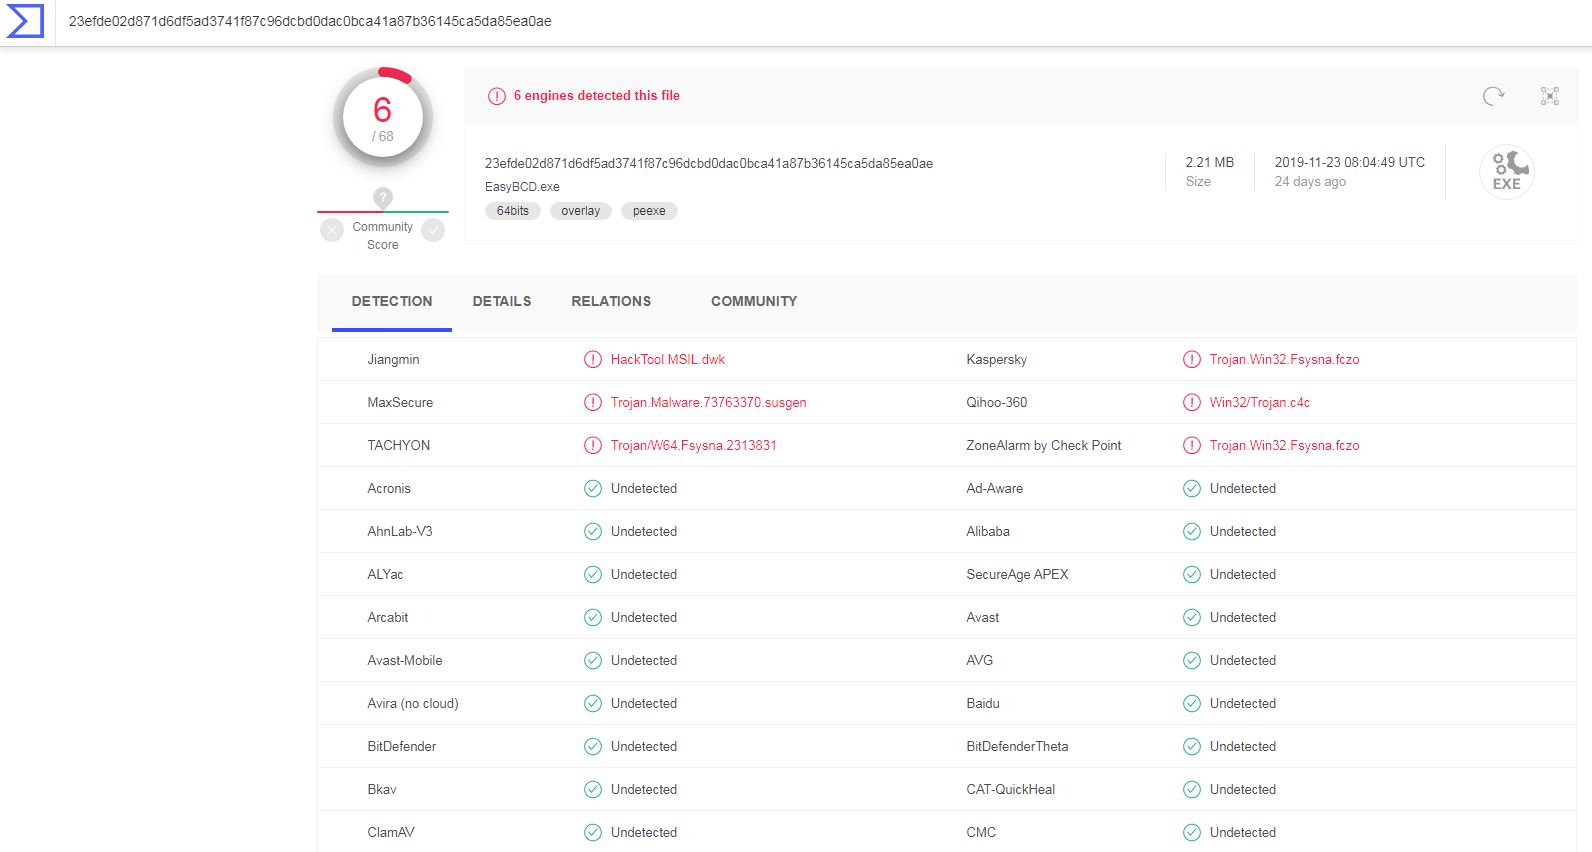Click the overlay tag
Image resolution: width=1592 pixels, height=852 pixels.
(x=581, y=211)
